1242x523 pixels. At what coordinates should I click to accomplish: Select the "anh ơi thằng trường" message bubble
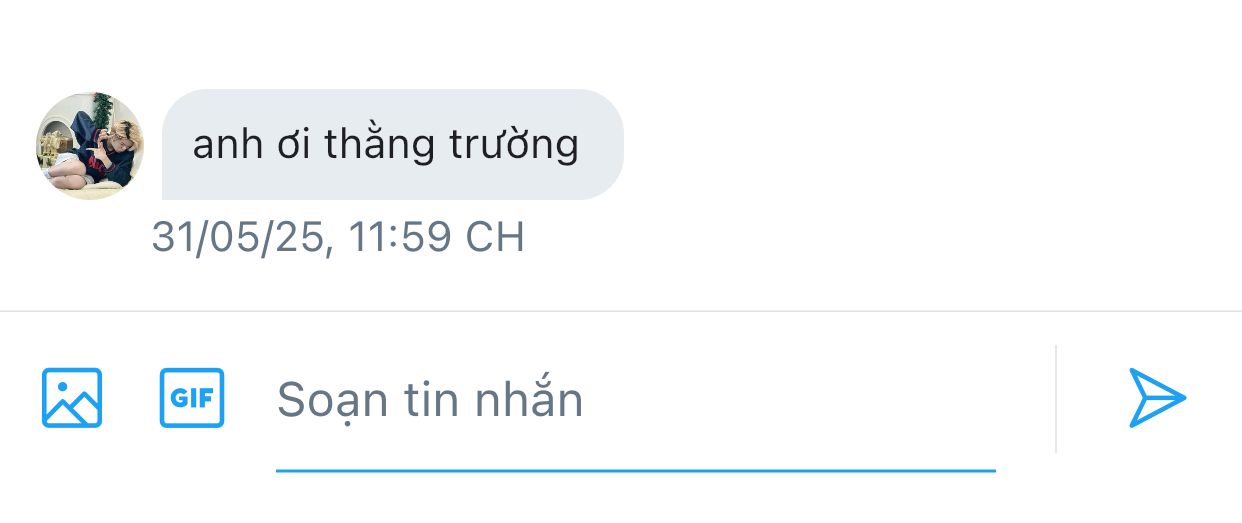coord(393,145)
